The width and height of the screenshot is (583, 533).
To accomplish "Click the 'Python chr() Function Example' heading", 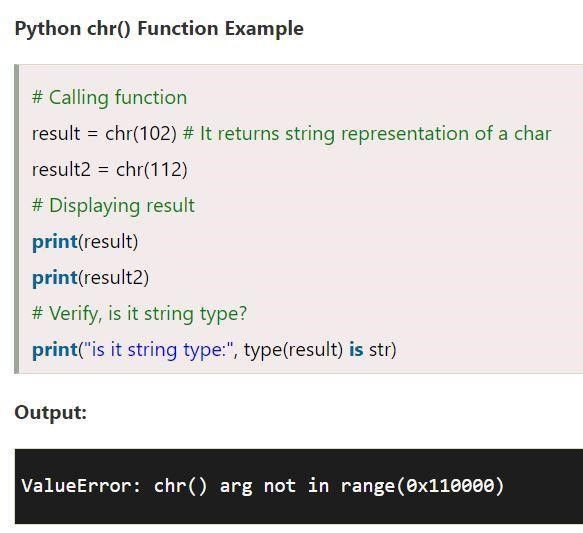I will pyautogui.click(x=159, y=29).
